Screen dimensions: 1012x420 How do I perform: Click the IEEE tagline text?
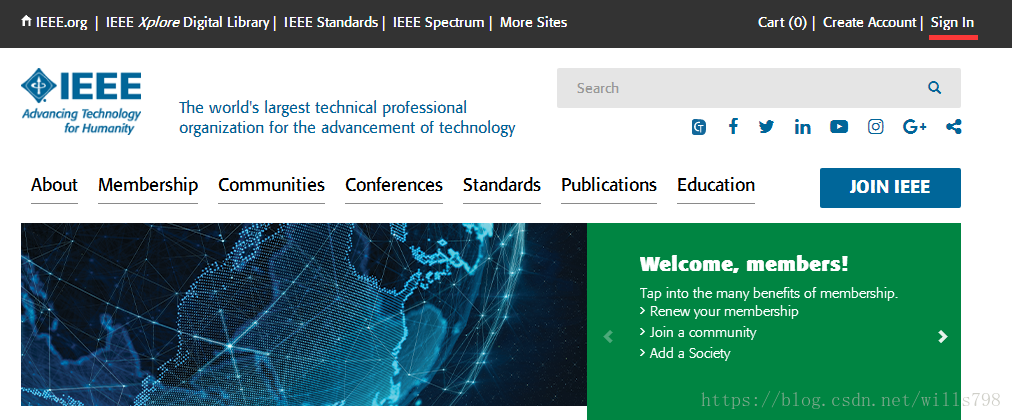coord(347,117)
